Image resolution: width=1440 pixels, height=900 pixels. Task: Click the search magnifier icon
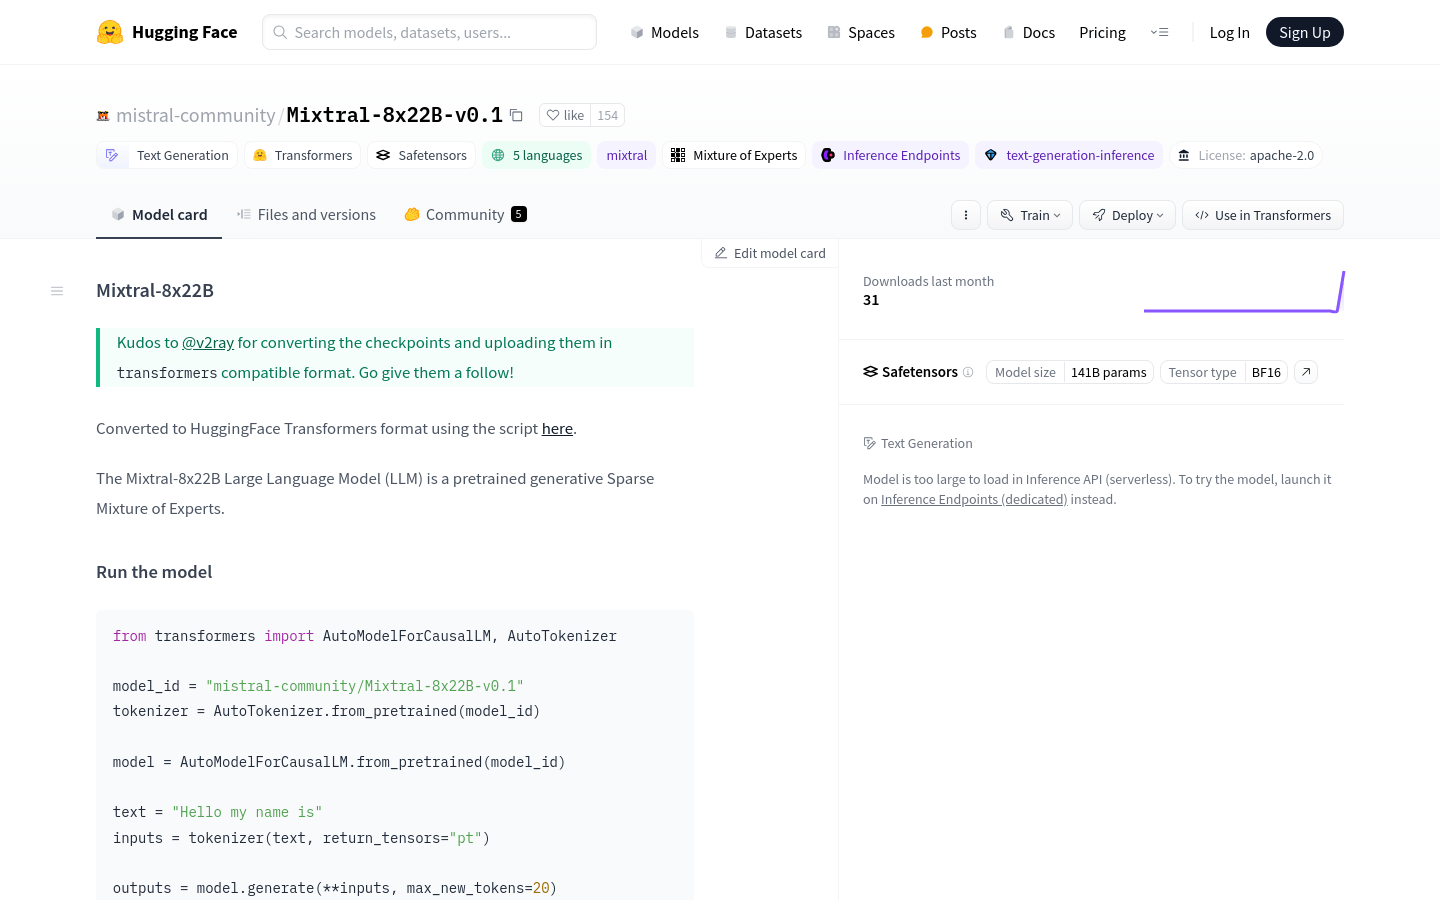280,32
